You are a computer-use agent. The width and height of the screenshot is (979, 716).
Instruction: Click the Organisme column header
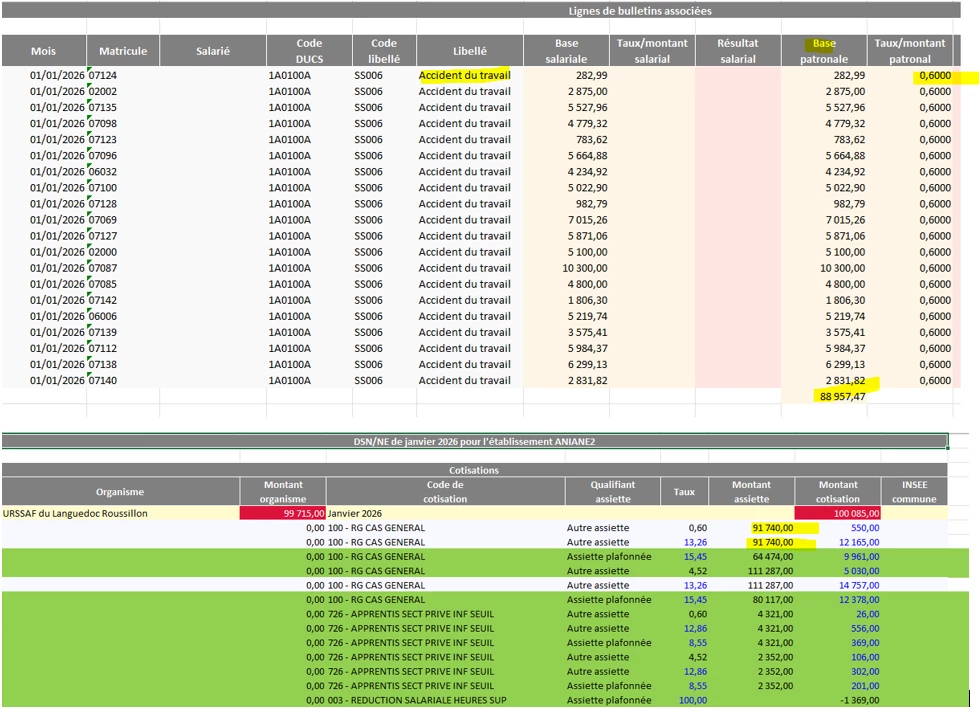click(x=120, y=492)
